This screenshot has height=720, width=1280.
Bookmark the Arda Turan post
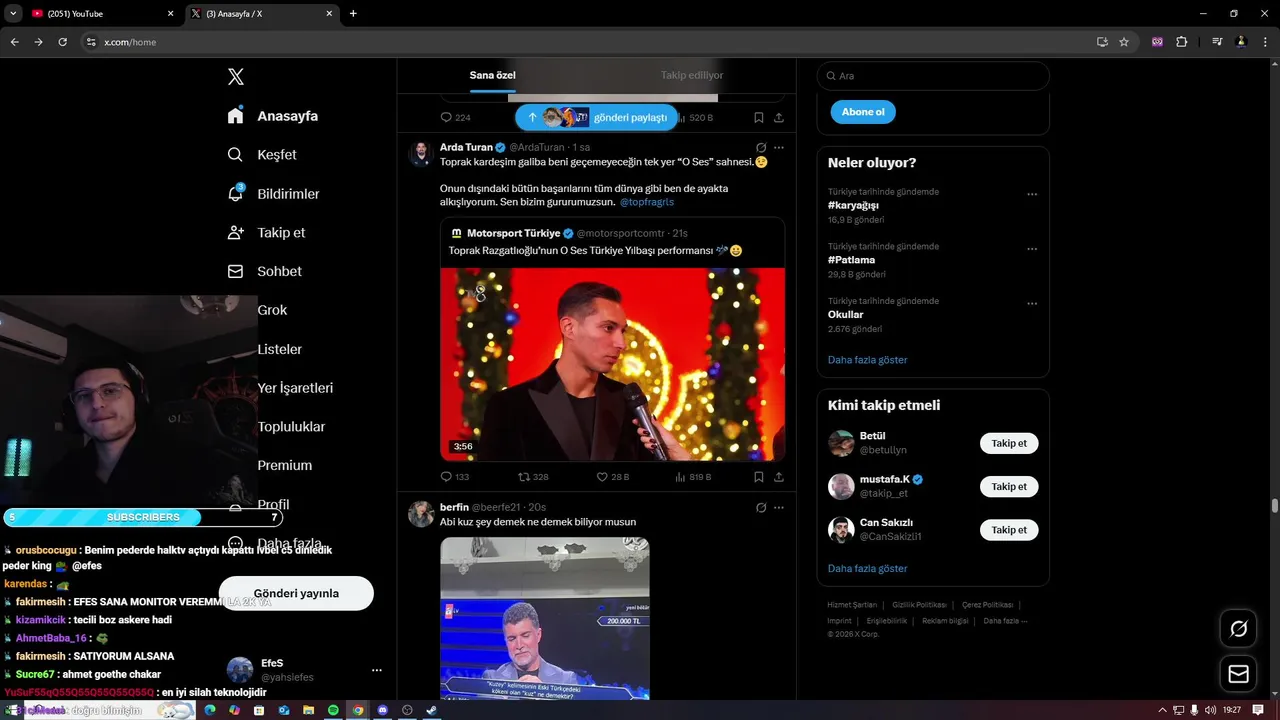point(759,477)
